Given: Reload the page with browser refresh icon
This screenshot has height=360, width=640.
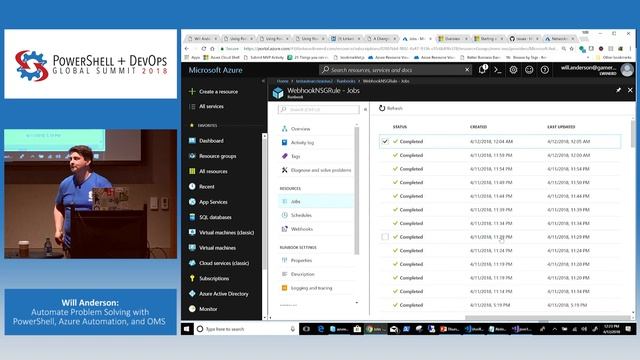Looking at the screenshot, I should tap(203, 49).
